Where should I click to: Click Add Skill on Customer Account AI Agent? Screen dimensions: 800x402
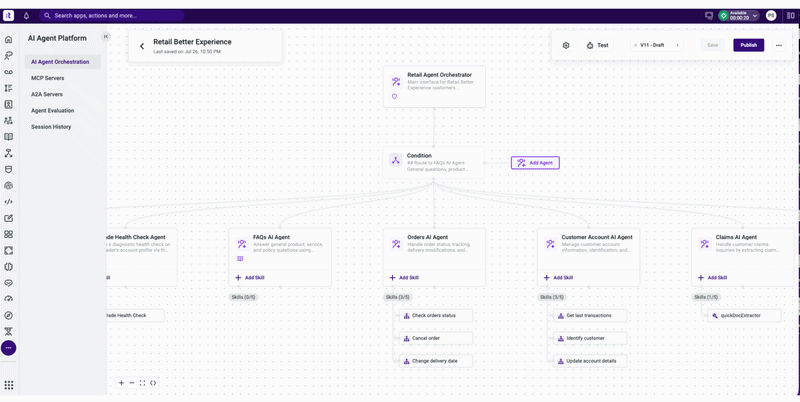pyautogui.click(x=558, y=278)
